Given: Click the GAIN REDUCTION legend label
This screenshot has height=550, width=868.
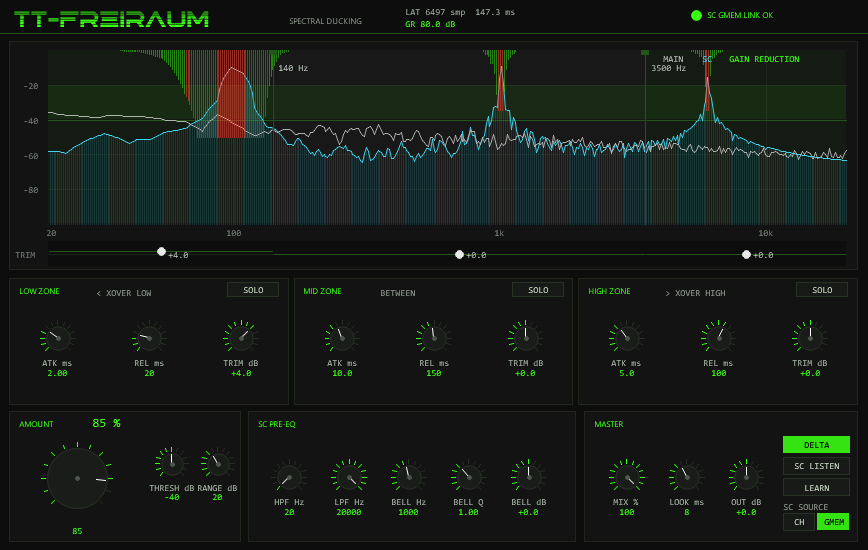Looking at the screenshot, I should (764, 59).
